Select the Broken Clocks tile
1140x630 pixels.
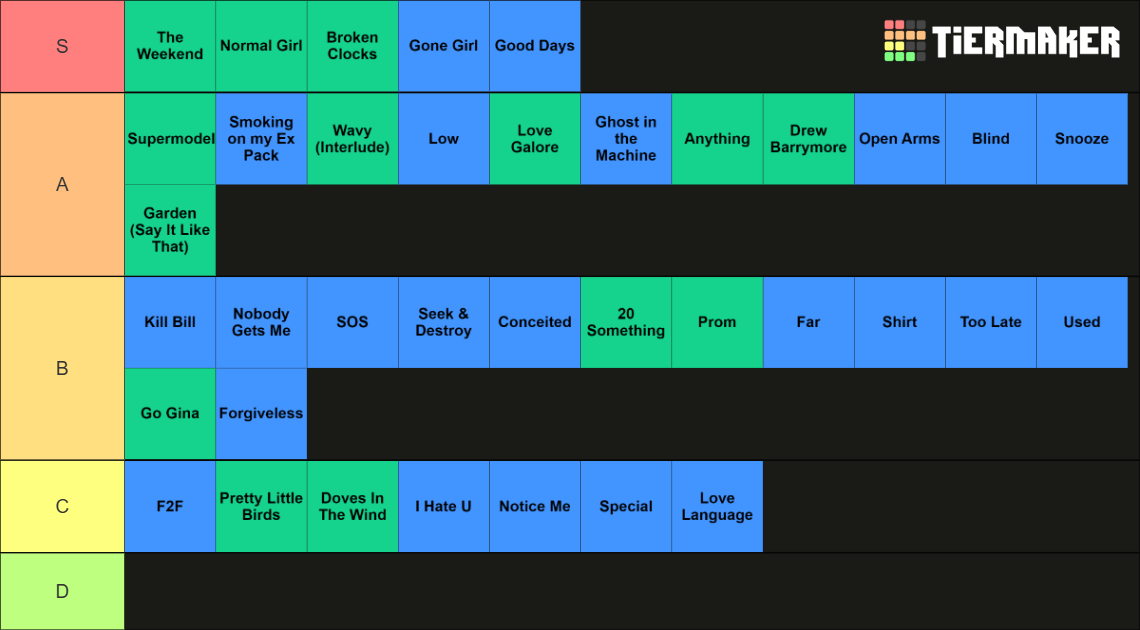(x=353, y=46)
